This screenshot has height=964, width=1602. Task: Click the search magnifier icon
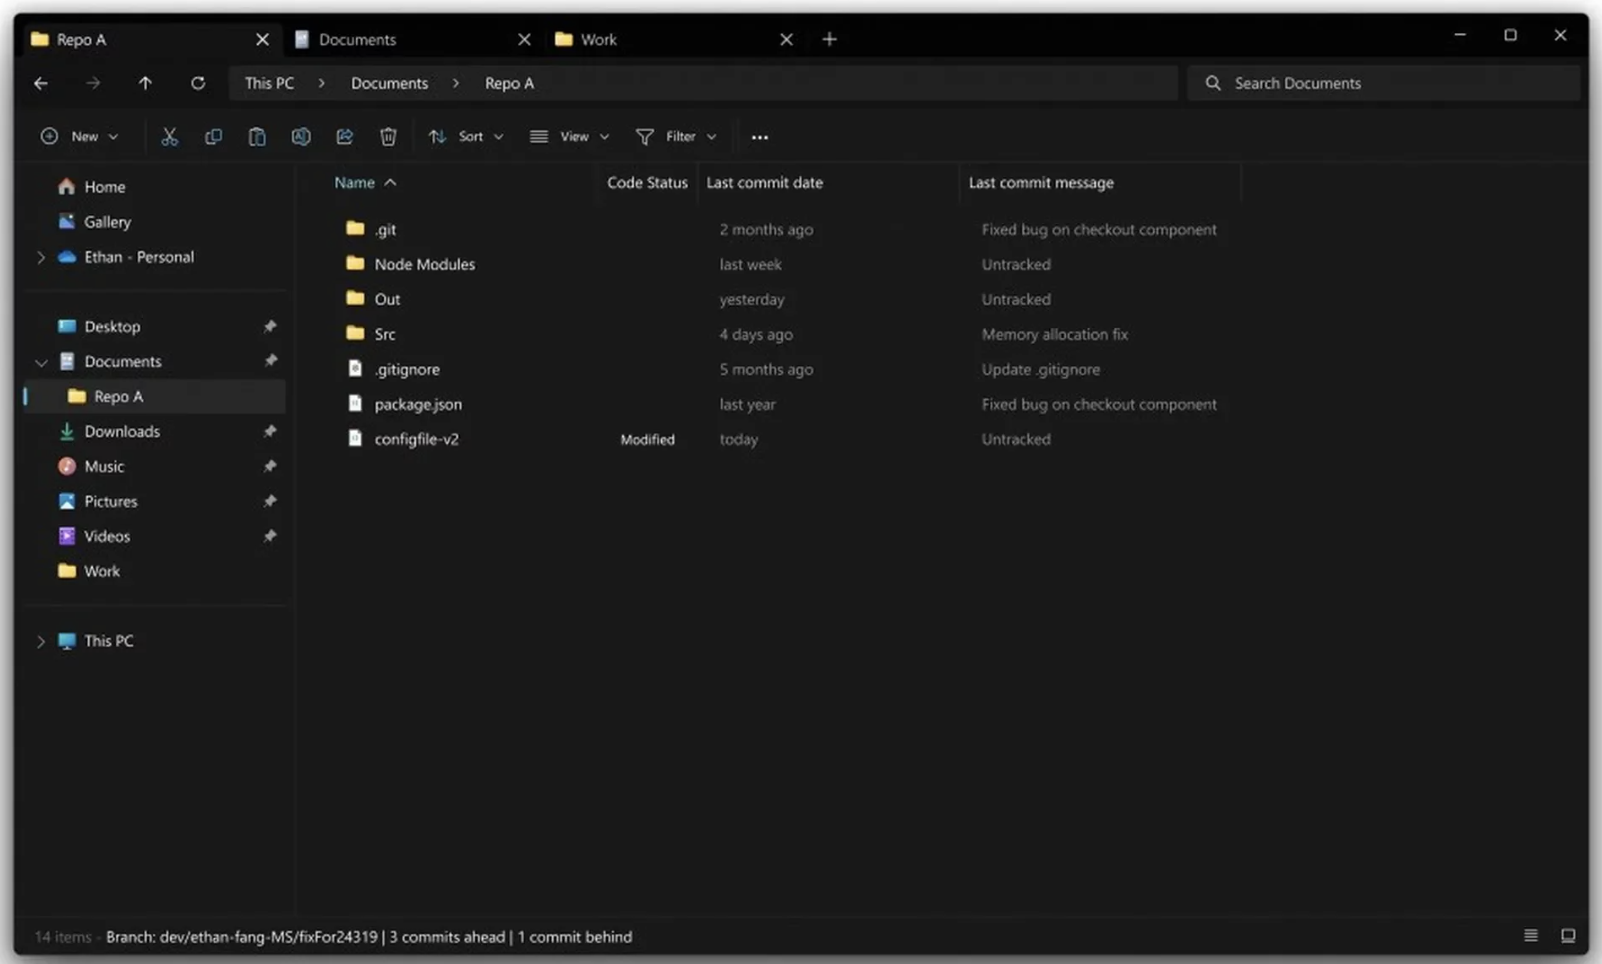(1213, 83)
